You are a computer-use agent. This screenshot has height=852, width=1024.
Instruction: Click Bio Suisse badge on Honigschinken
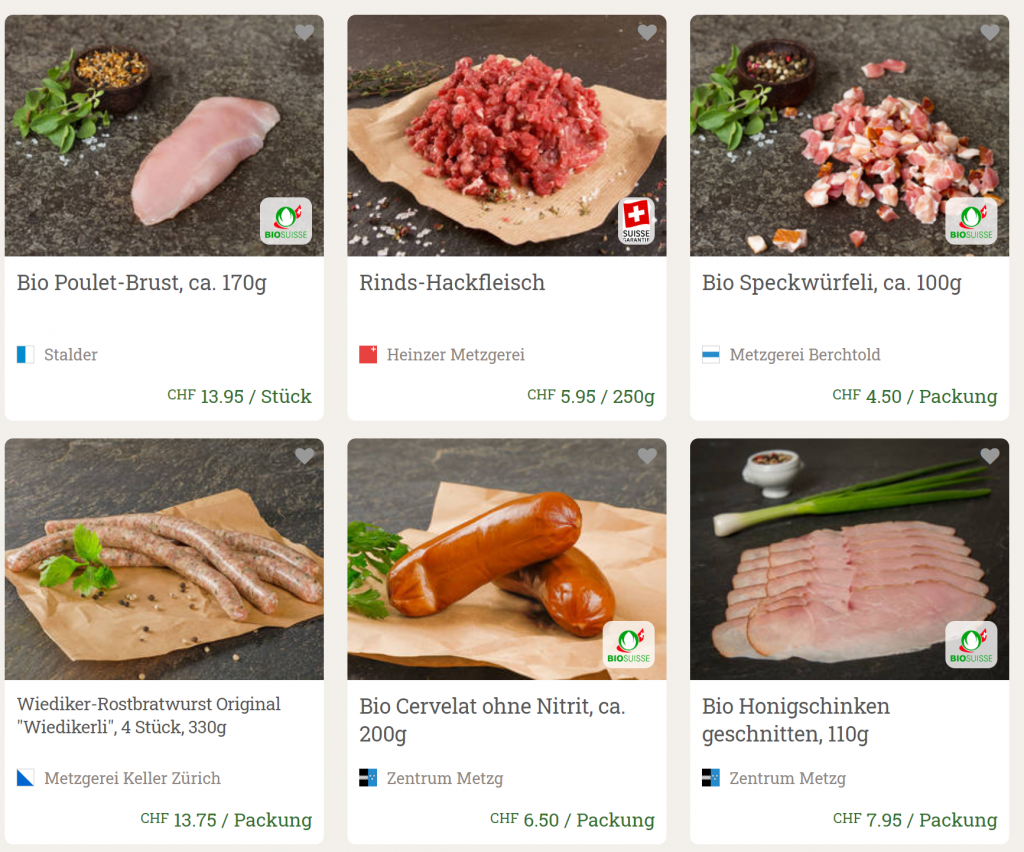coord(971,645)
